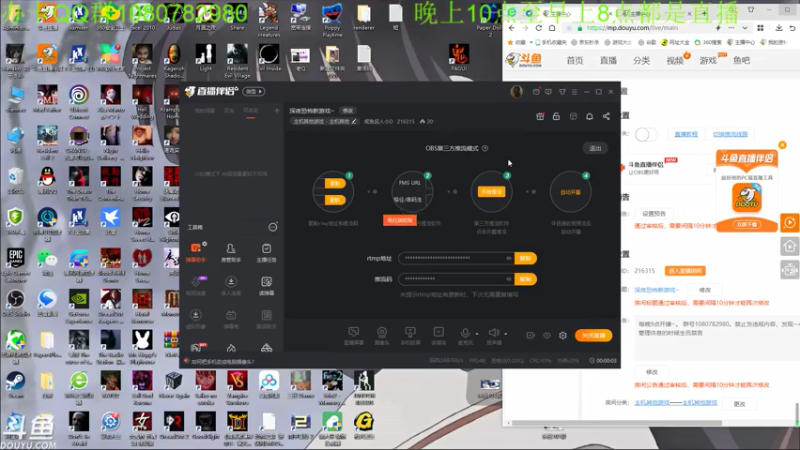Open the gift box icon with red dot
Image resolution: width=800 pixels, height=450 pixels.
pyautogui.click(x=540, y=116)
